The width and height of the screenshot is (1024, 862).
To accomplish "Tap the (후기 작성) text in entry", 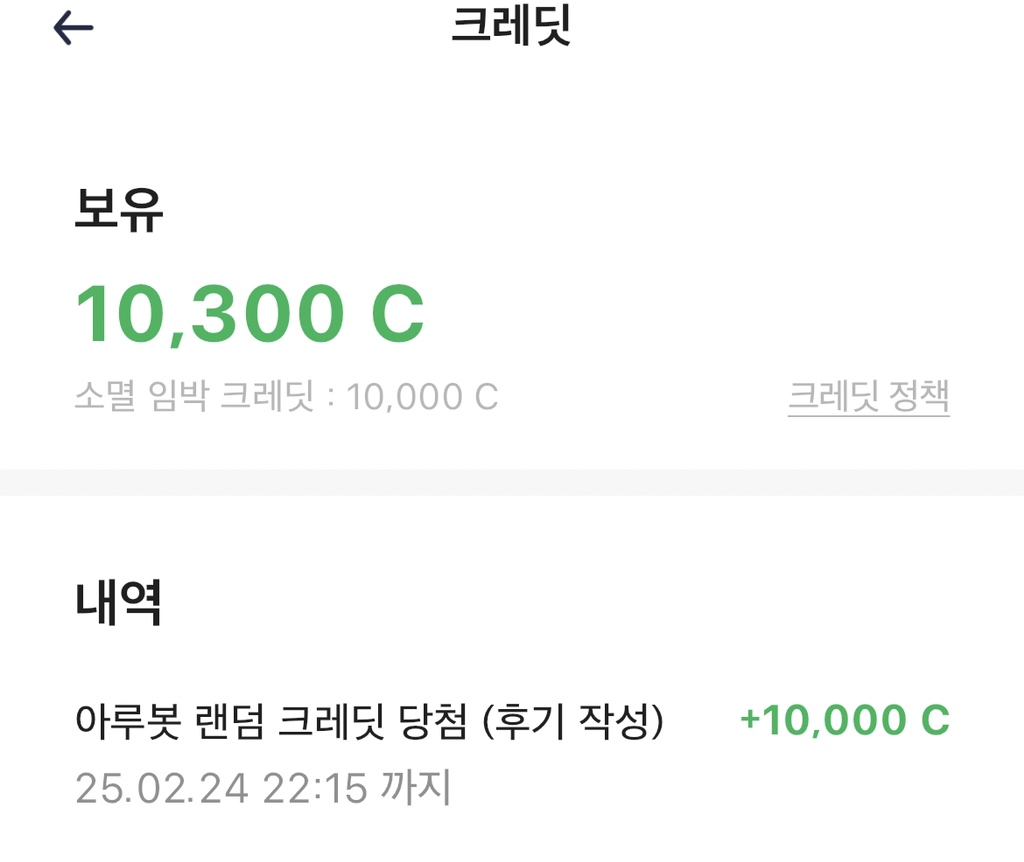I will pyautogui.click(x=572, y=721).
